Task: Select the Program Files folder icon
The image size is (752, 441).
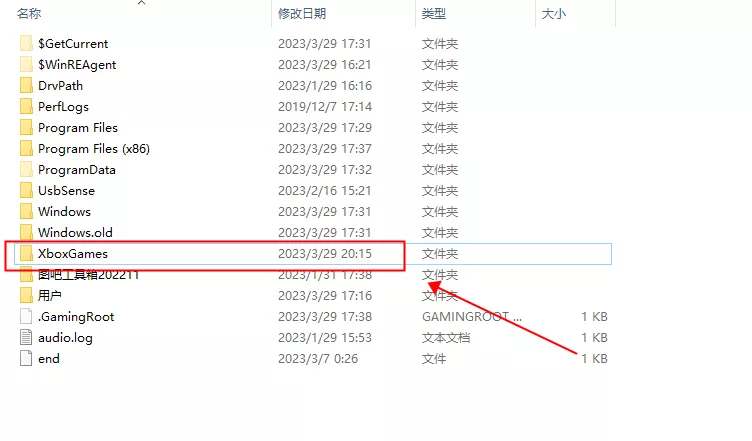Action: [x=26, y=128]
